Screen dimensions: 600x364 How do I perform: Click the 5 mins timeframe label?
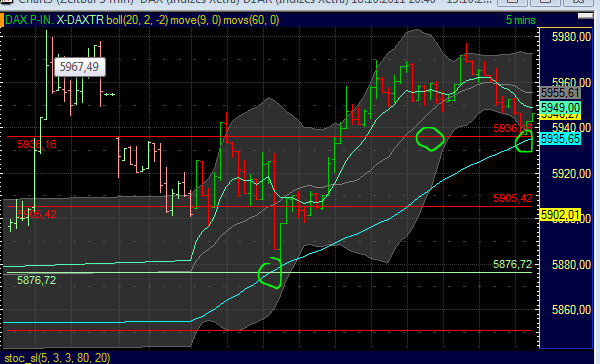point(520,20)
